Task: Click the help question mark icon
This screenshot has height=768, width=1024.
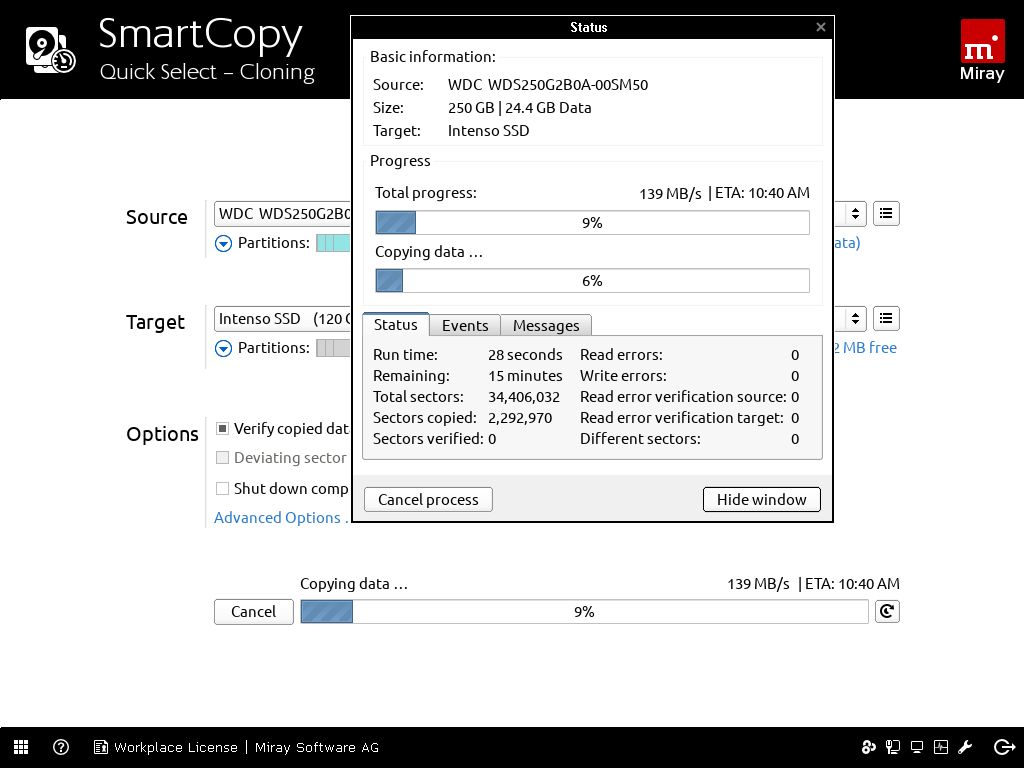Action: (x=61, y=747)
